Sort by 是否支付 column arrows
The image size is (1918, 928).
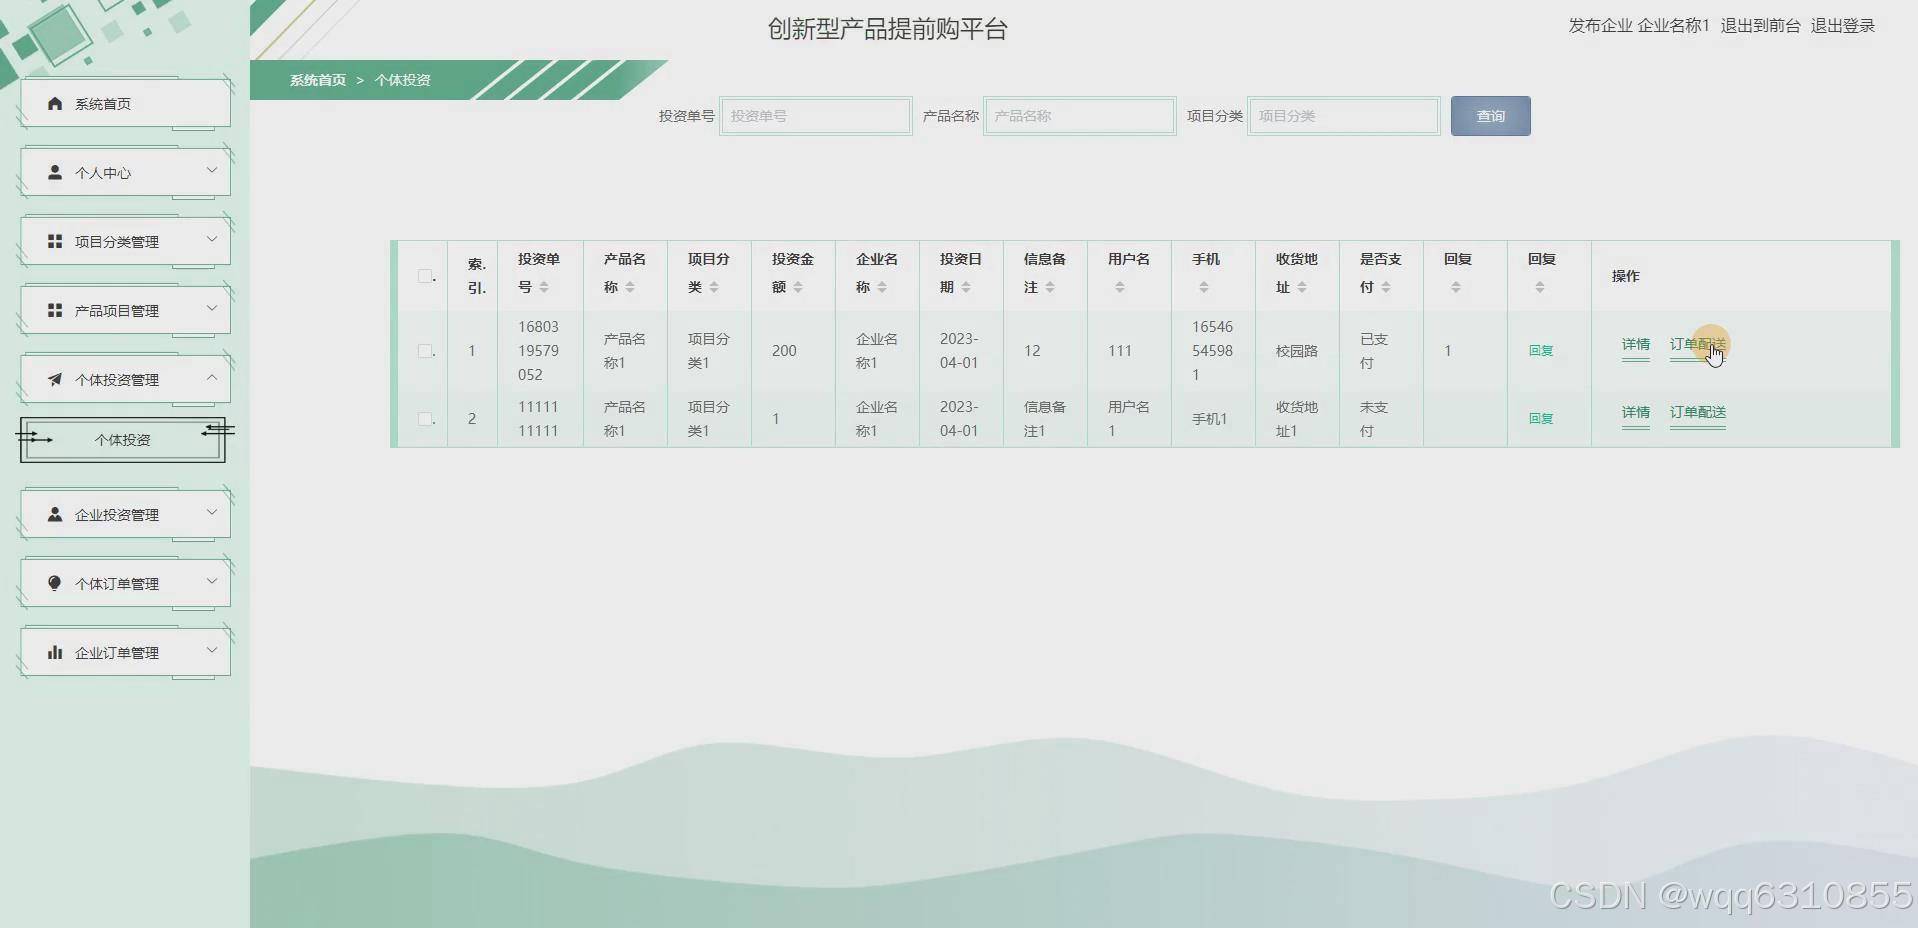coord(1386,288)
